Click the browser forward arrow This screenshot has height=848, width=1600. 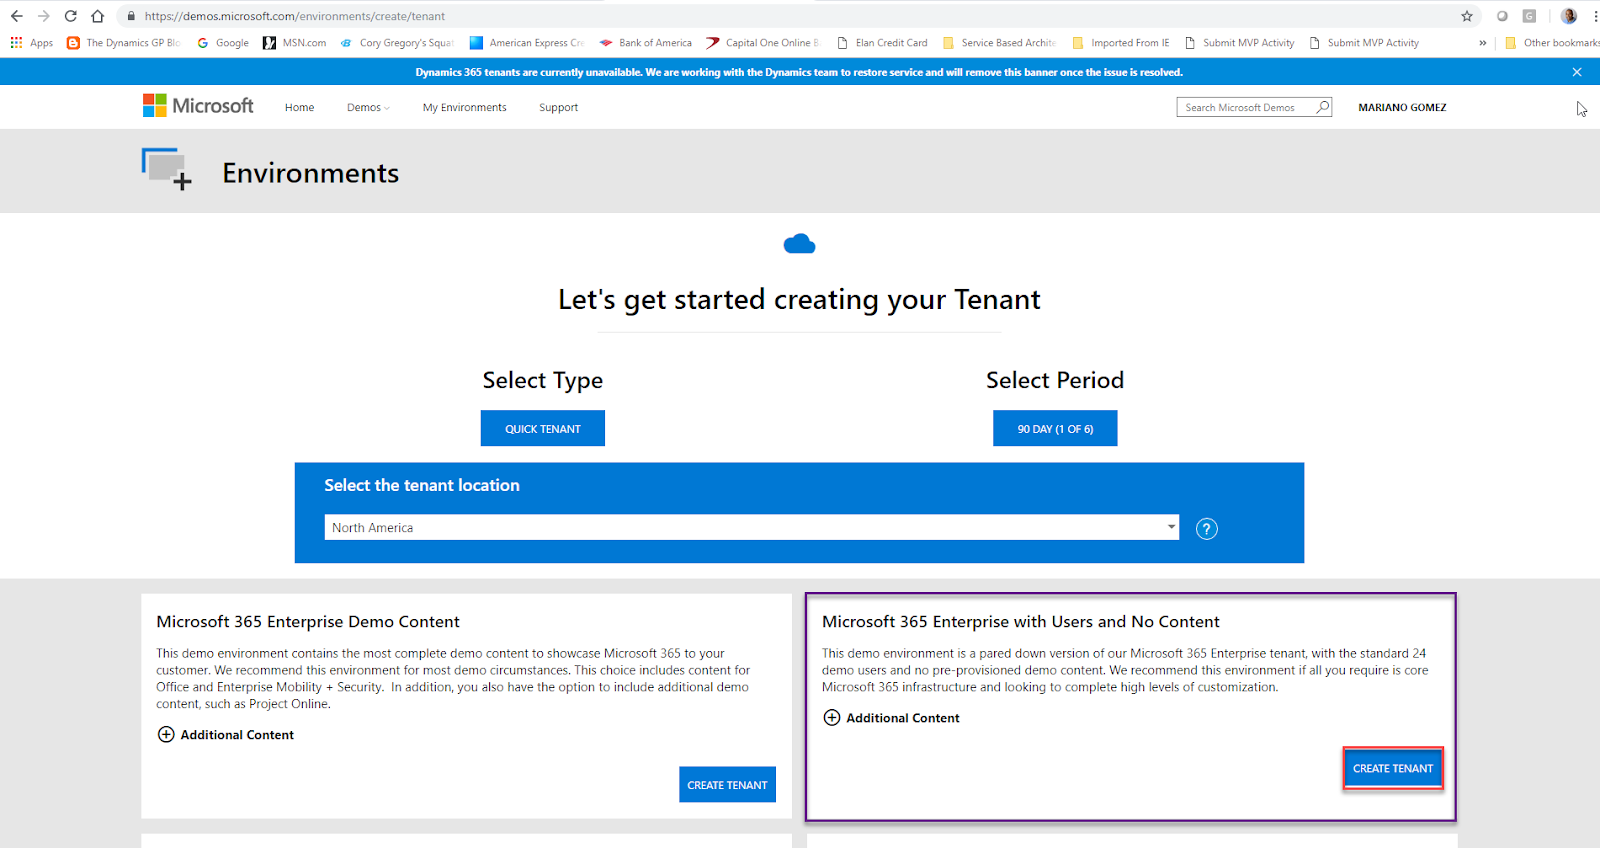coord(43,16)
